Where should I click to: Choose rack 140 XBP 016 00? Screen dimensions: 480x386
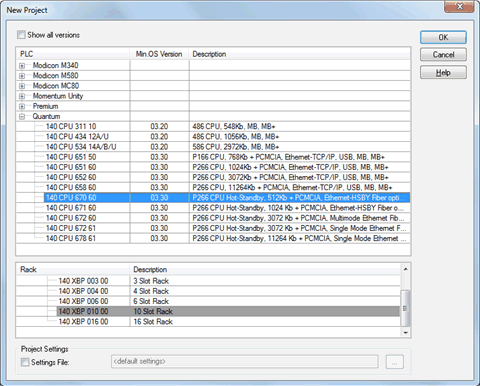[x=83, y=322]
